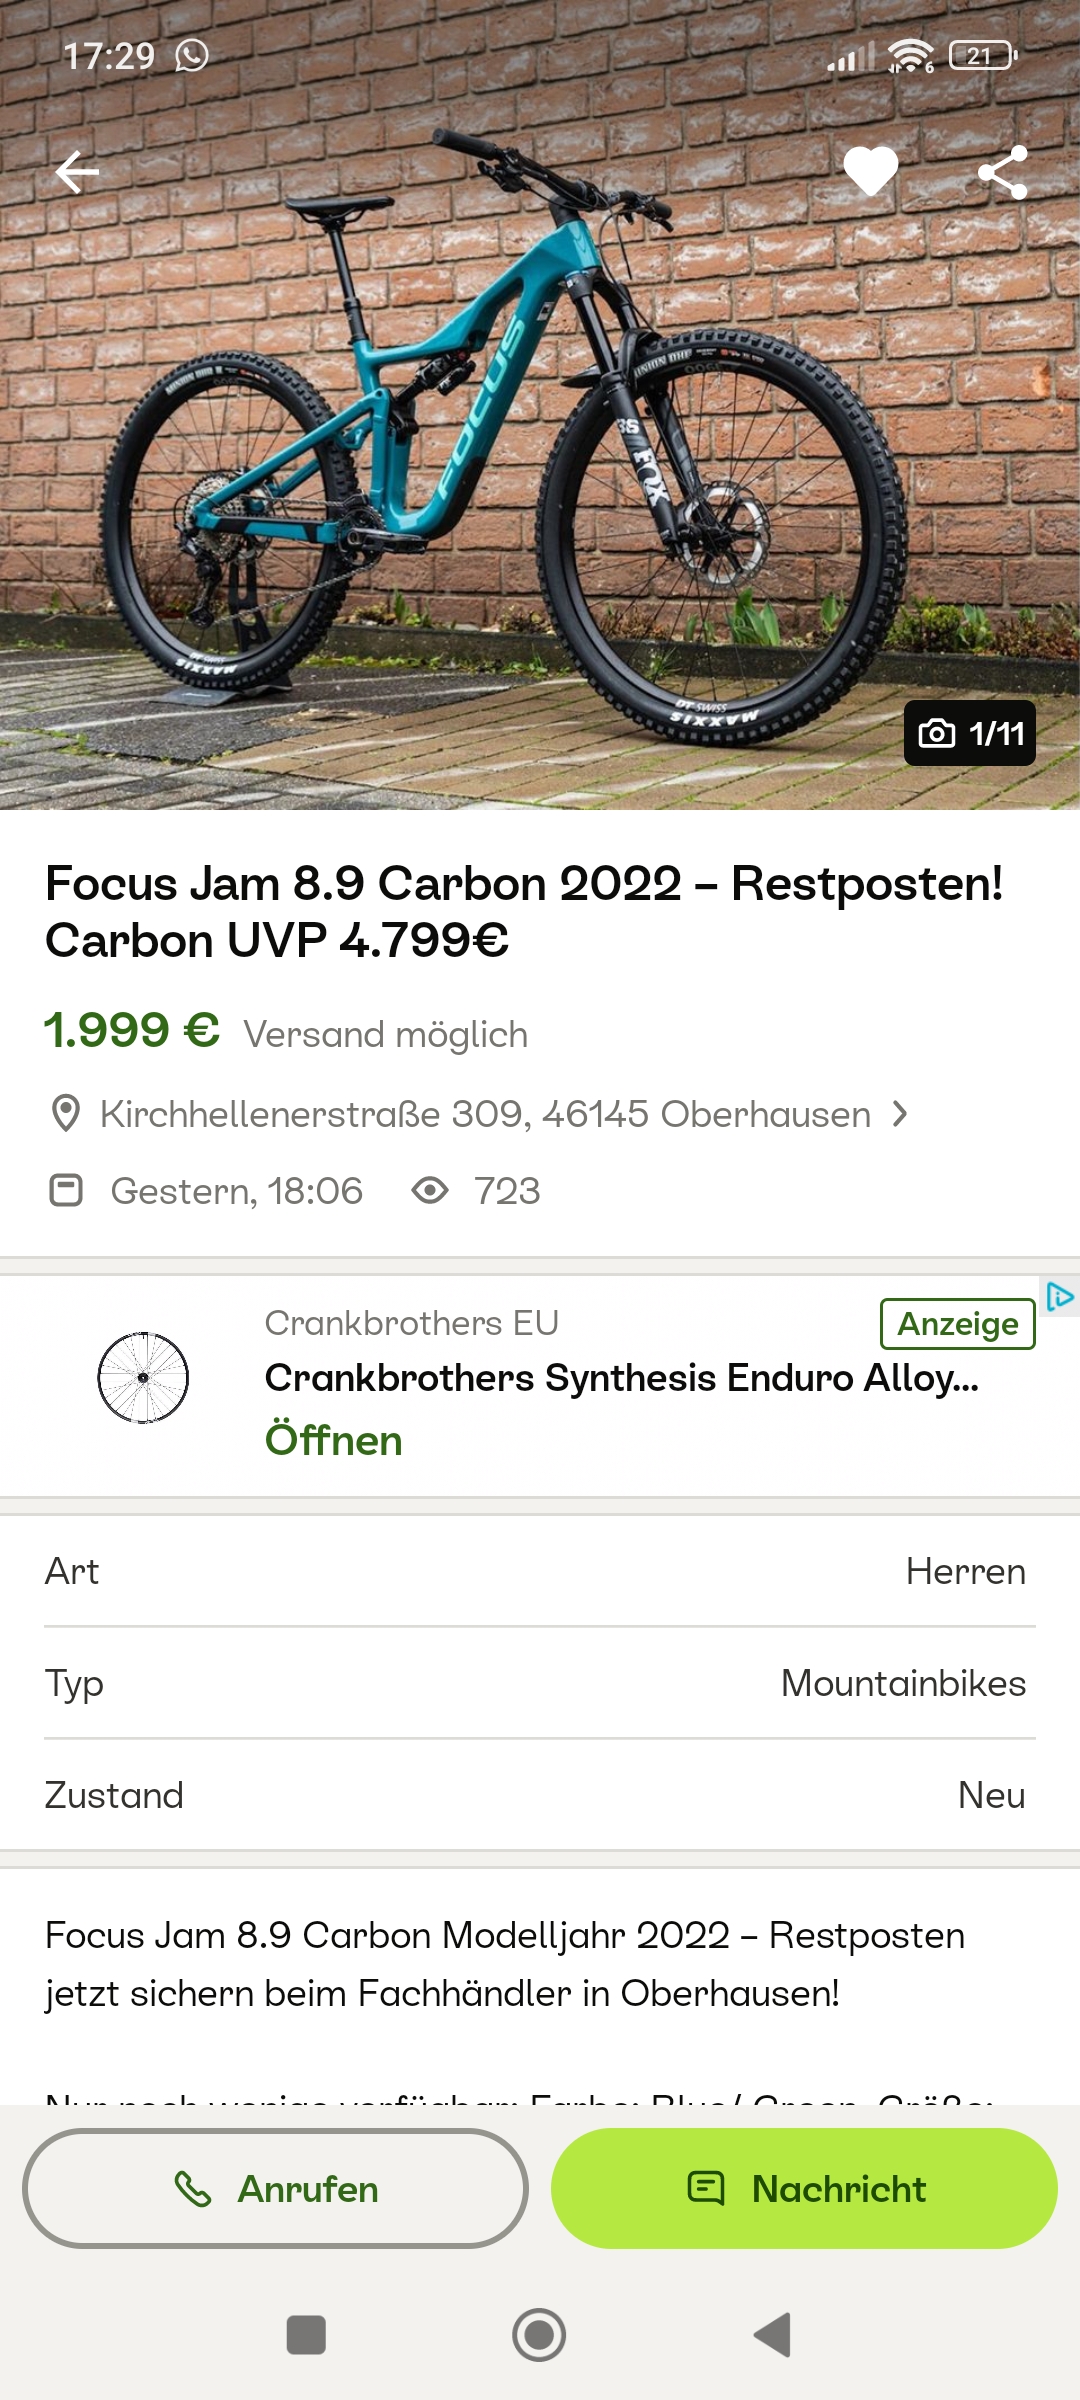The width and height of the screenshot is (1080, 2400).
Task: Open the Crankbrothers wheel ad thumbnail
Action: pyautogui.click(x=143, y=1378)
